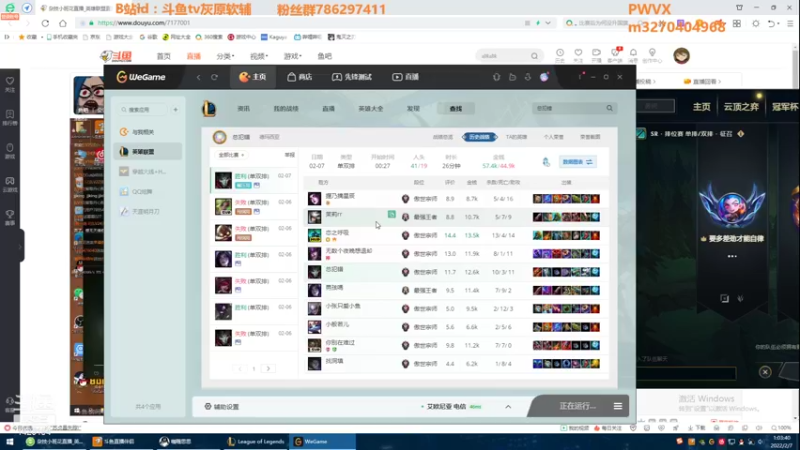Select the highlighted 历史战绩 sub-tab
Viewport: 800px width, 450px height.
pyautogui.click(x=479, y=137)
